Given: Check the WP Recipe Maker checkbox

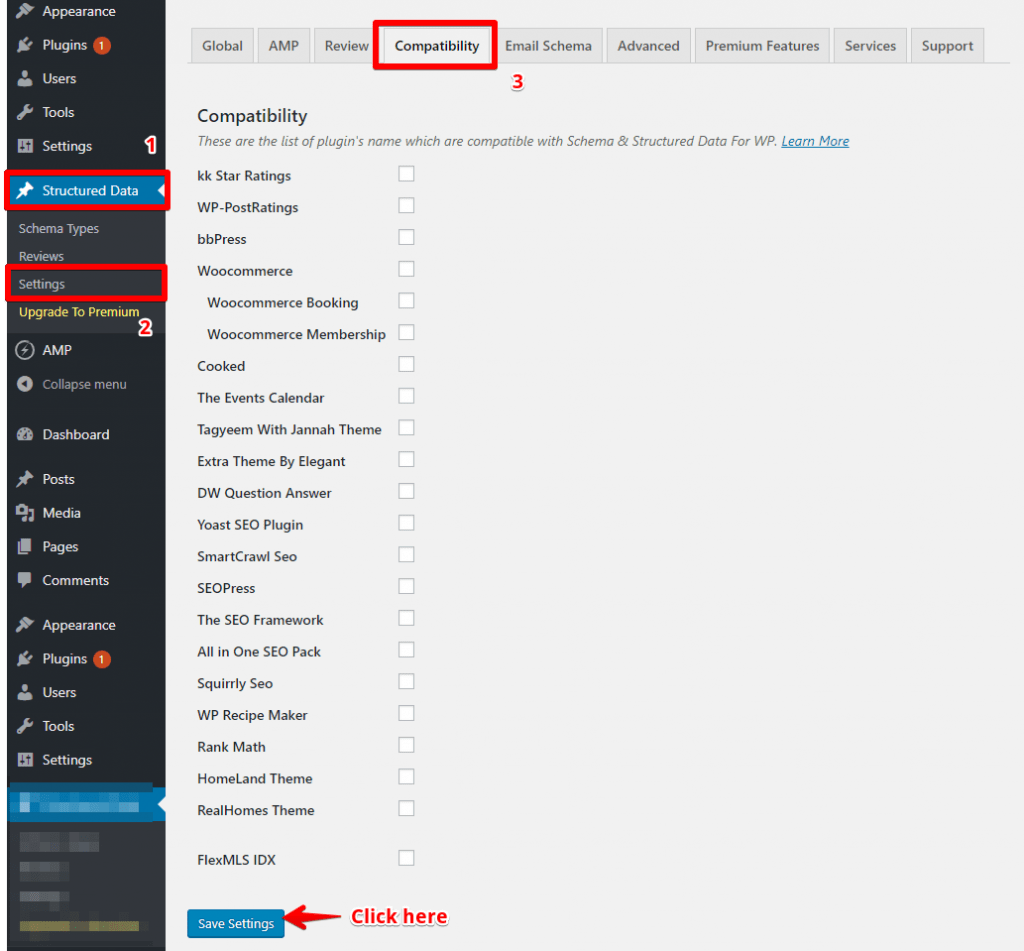Looking at the screenshot, I should click(406, 713).
